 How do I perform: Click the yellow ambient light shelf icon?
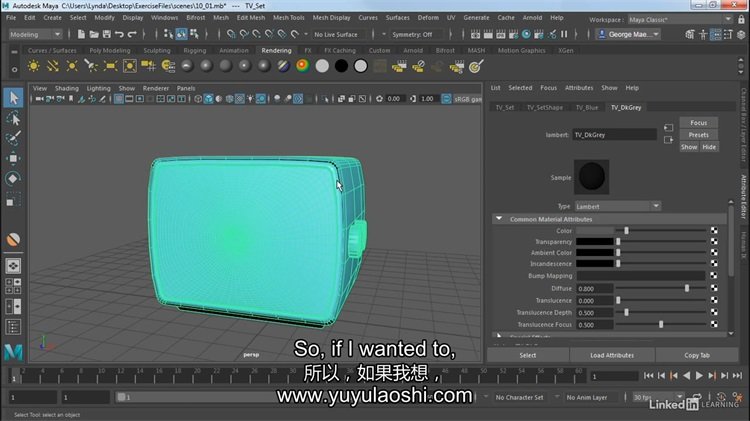tap(34, 66)
